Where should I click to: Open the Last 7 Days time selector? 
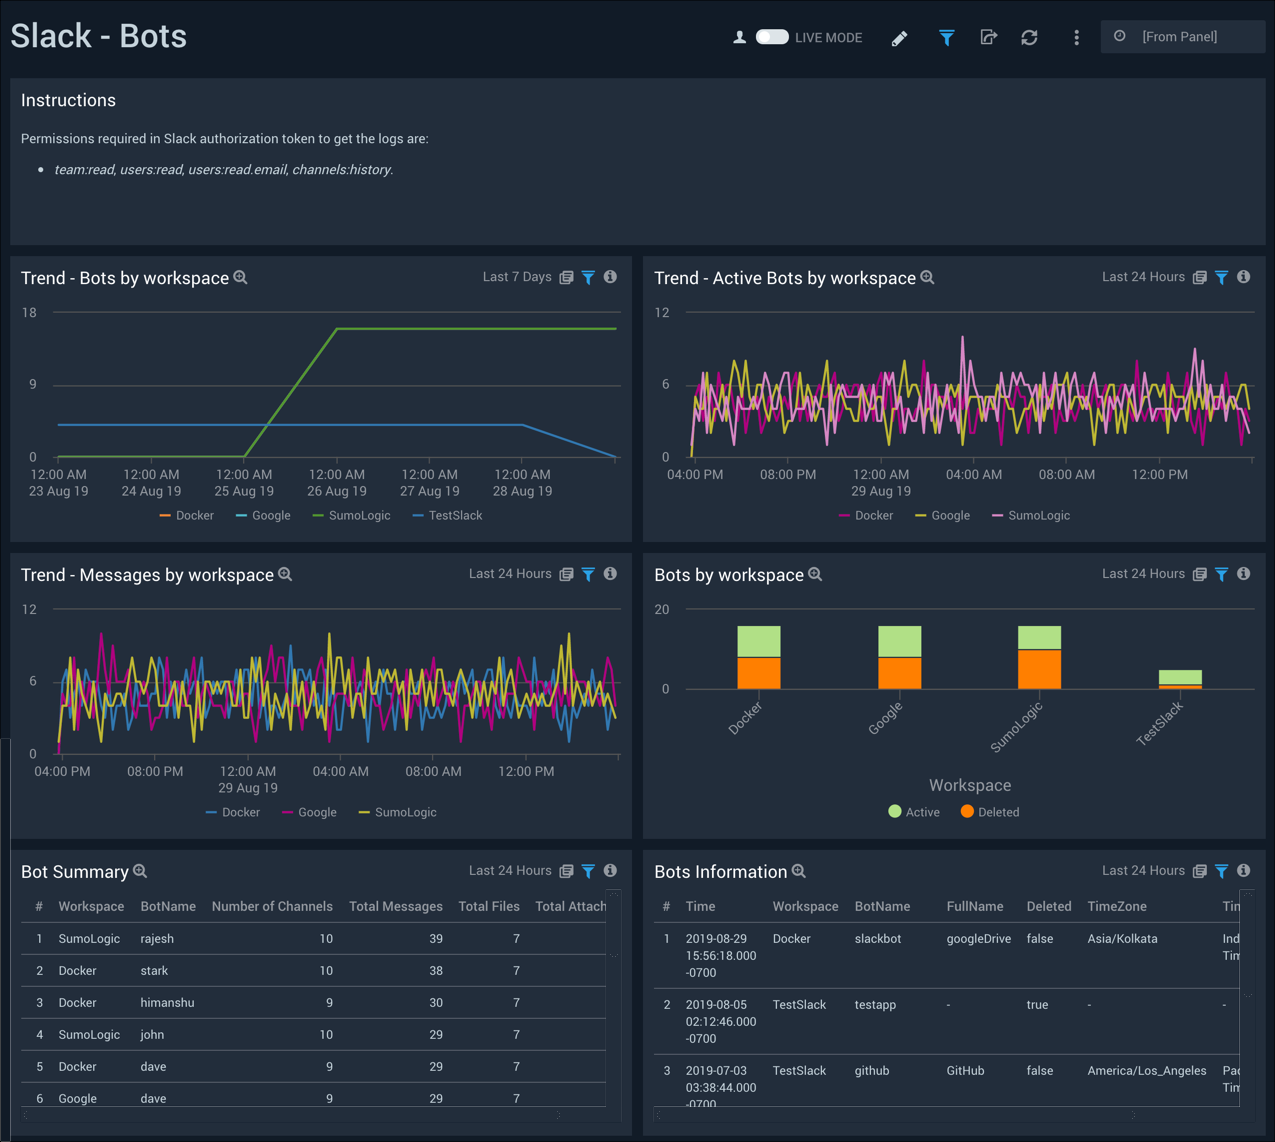click(x=519, y=277)
